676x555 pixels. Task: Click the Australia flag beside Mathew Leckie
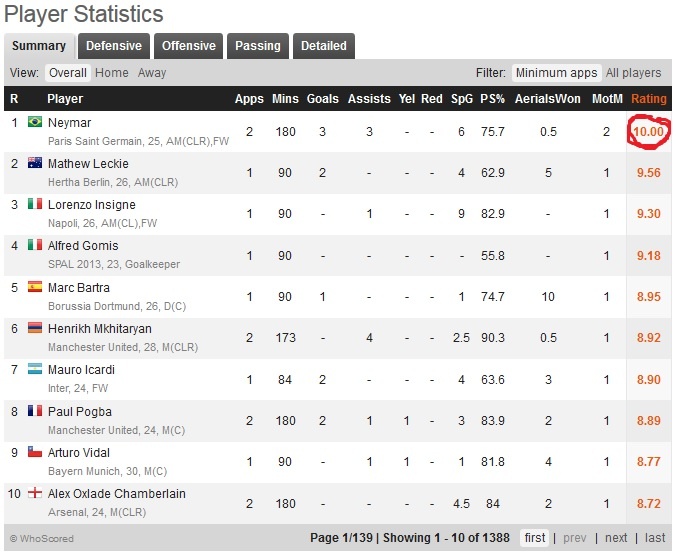[x=35, y=164]
